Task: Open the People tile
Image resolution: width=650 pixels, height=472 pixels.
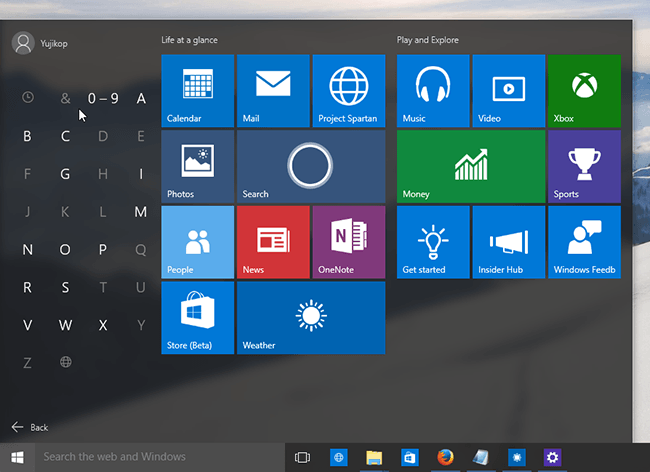Action: [198, 242]
